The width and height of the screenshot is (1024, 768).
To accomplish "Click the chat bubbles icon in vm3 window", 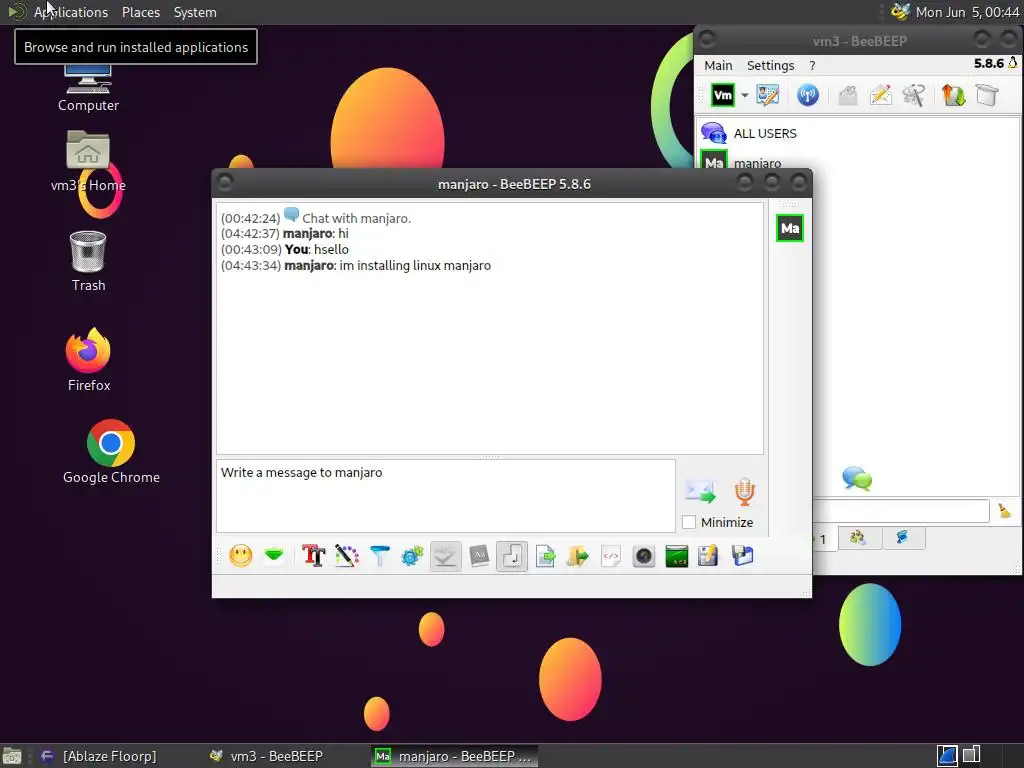I will 857,479.
